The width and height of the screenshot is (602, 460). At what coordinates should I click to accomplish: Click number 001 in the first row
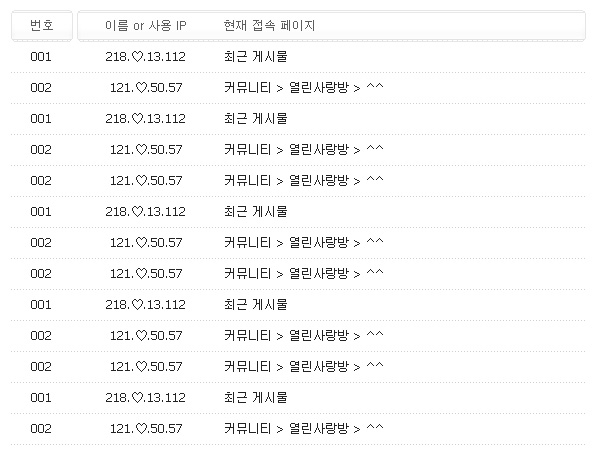(41, 57)
